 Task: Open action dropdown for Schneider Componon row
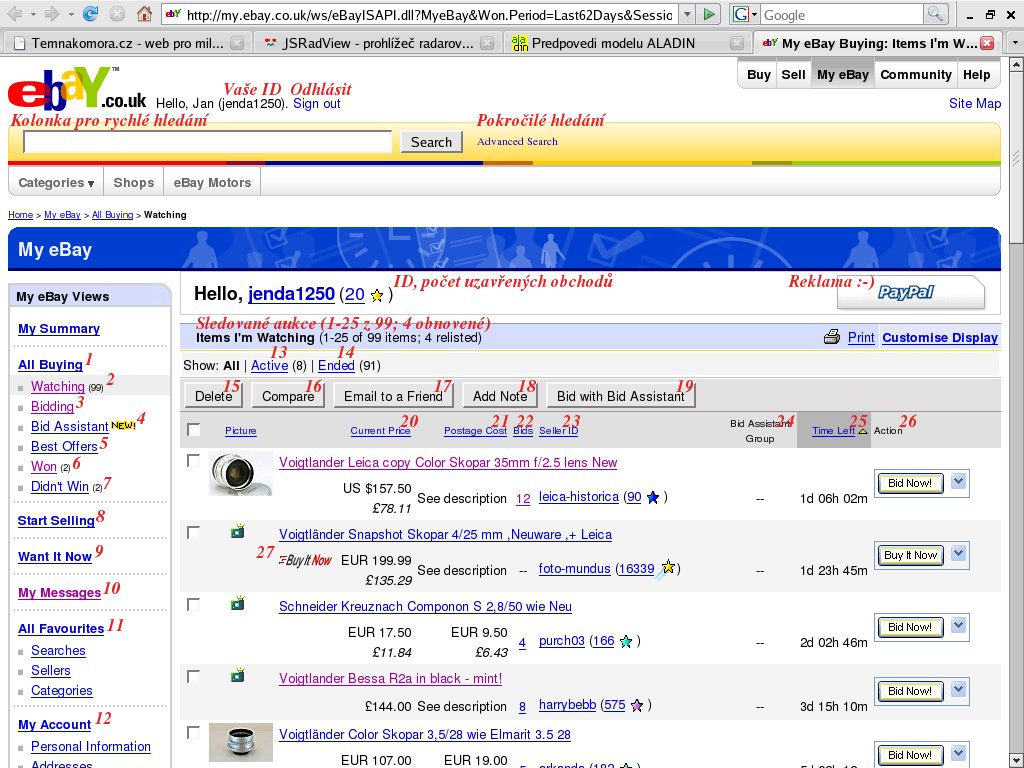coord(958,626)
